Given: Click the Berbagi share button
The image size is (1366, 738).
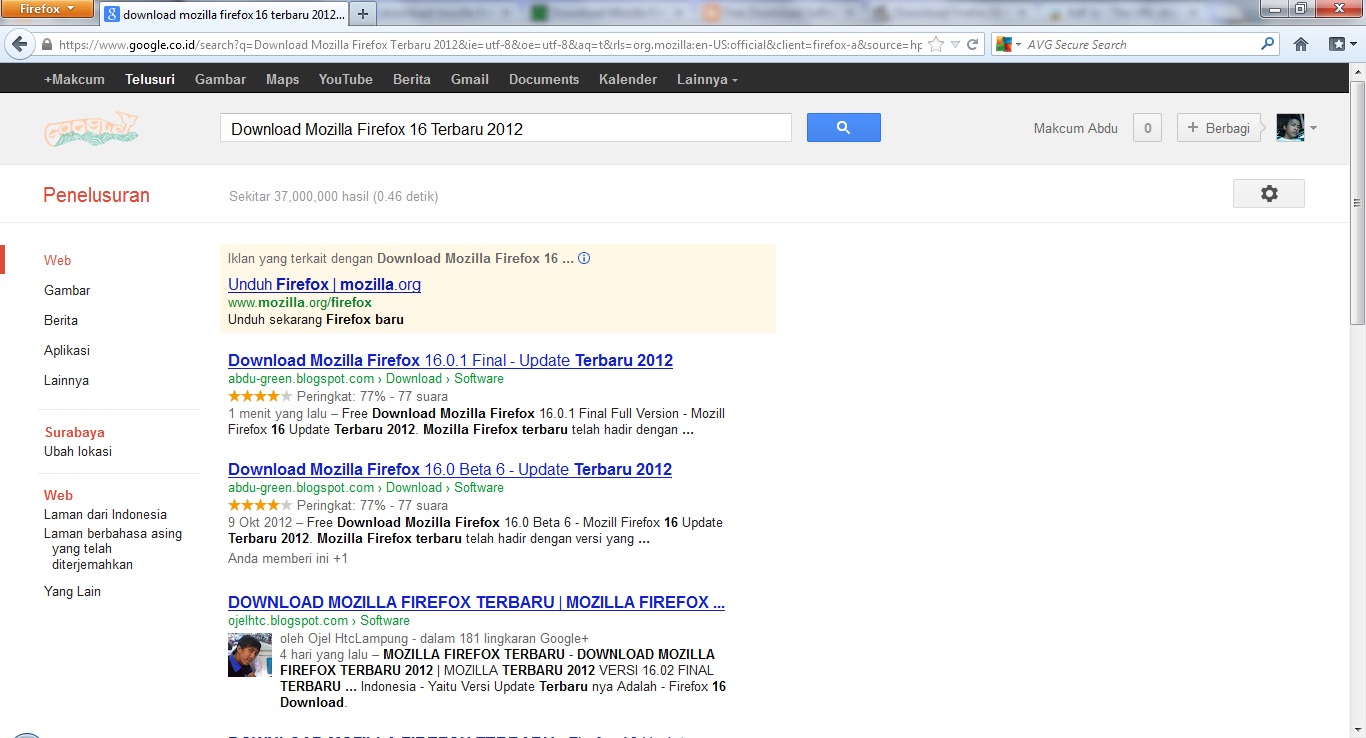Looking at the screenshot, I should pyautogui.click(x=1219, y=128).
